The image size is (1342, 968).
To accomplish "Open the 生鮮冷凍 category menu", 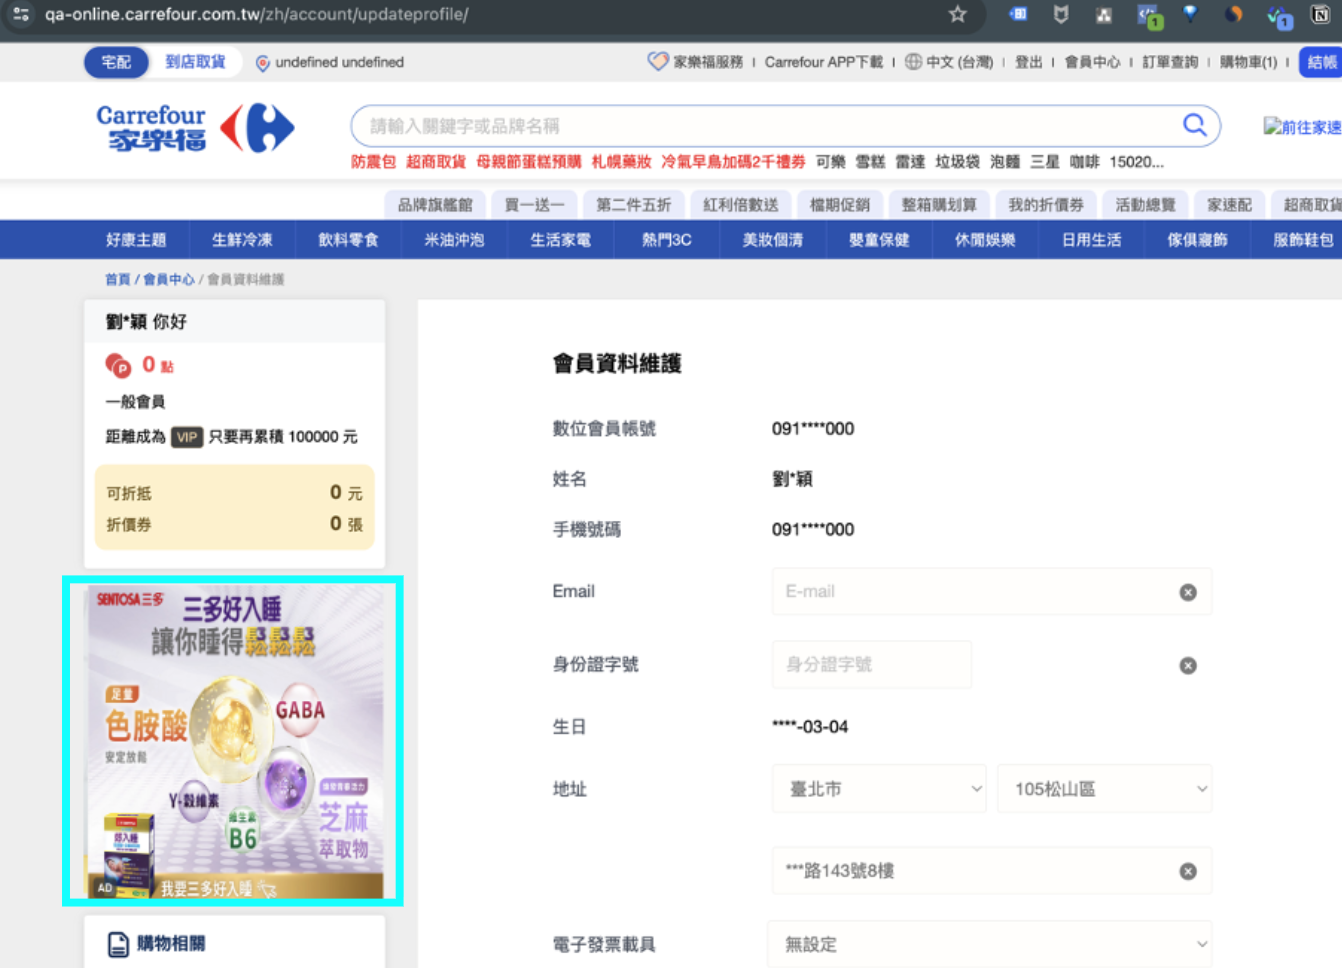I will [x=242, y=240].
